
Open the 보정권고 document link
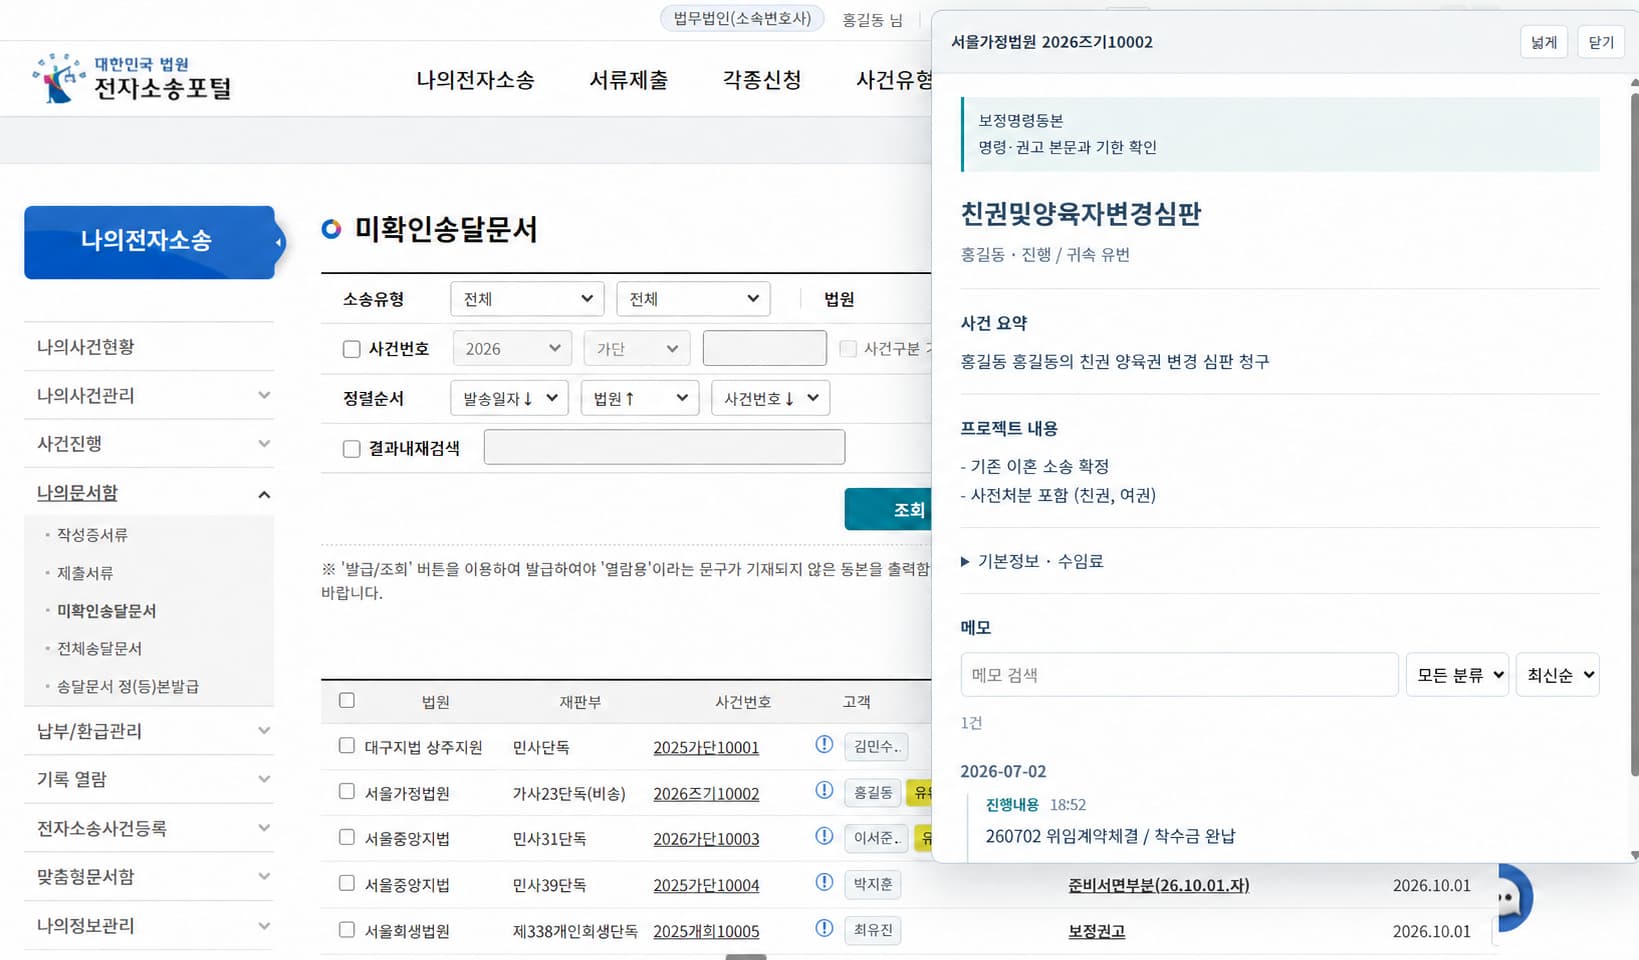coord(1096,931)
